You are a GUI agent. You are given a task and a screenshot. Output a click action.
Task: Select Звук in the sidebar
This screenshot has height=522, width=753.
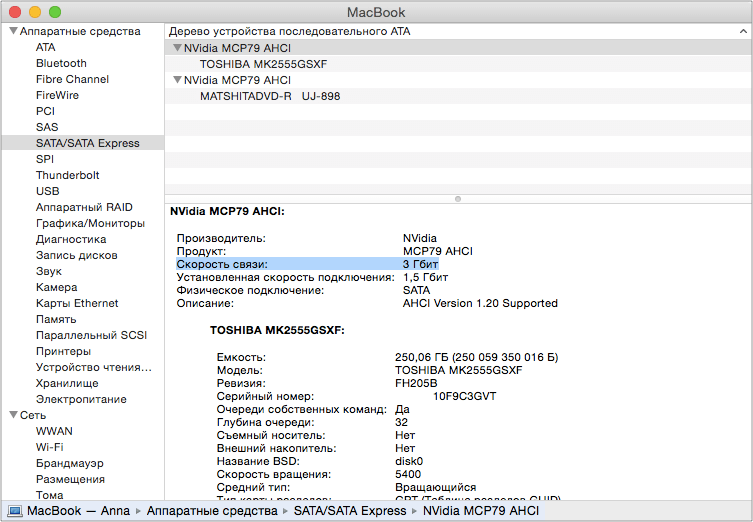click(x=49, y=271)
